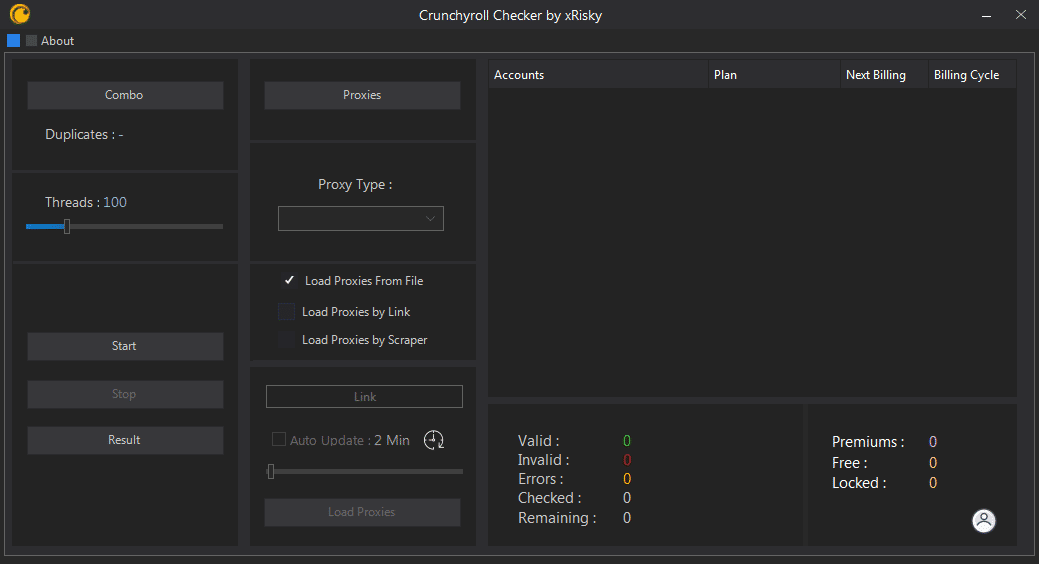Click the 'Premiums :' counter label

(868, 442)
